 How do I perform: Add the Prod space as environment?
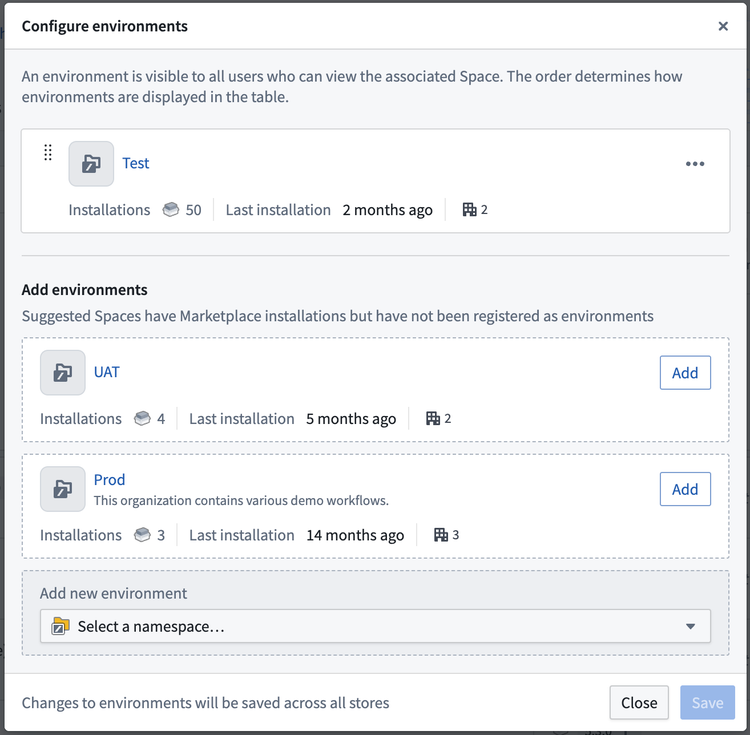point(685,489)
